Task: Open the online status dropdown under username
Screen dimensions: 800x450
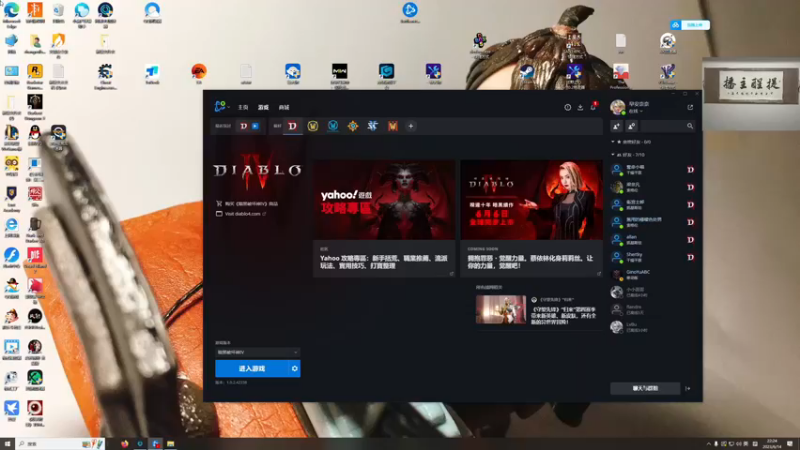Action: click(635, 111)
